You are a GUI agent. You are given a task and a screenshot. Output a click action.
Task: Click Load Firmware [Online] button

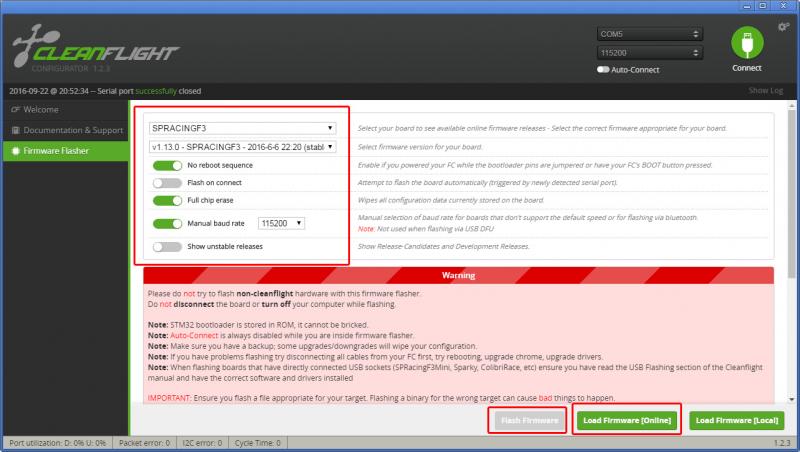pyautogui.click(x=626, y=421)
